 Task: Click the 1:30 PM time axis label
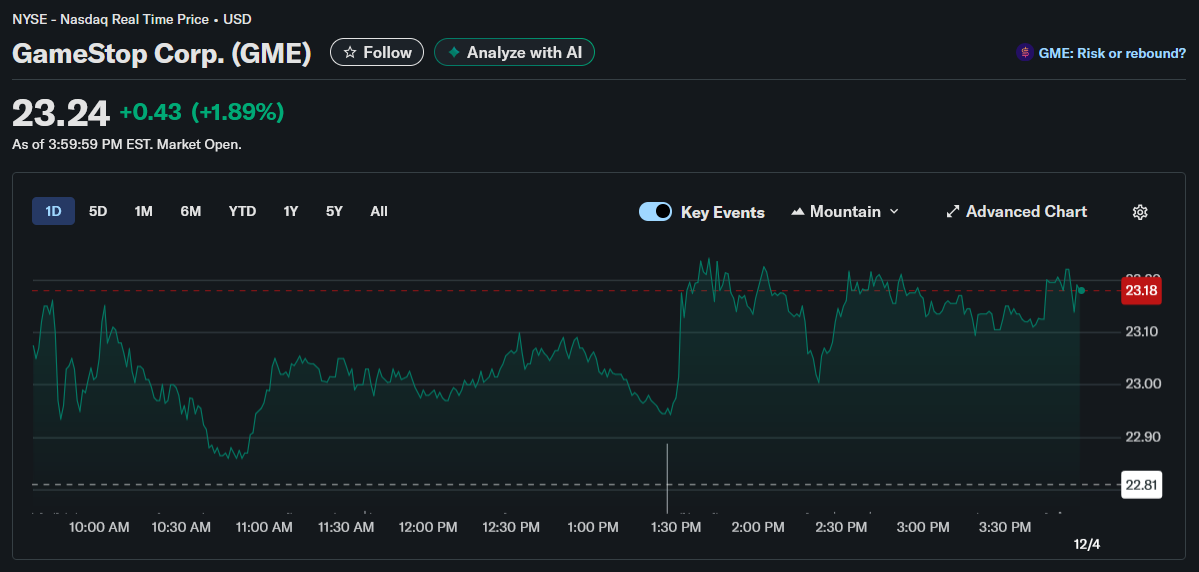coord(674,528)
